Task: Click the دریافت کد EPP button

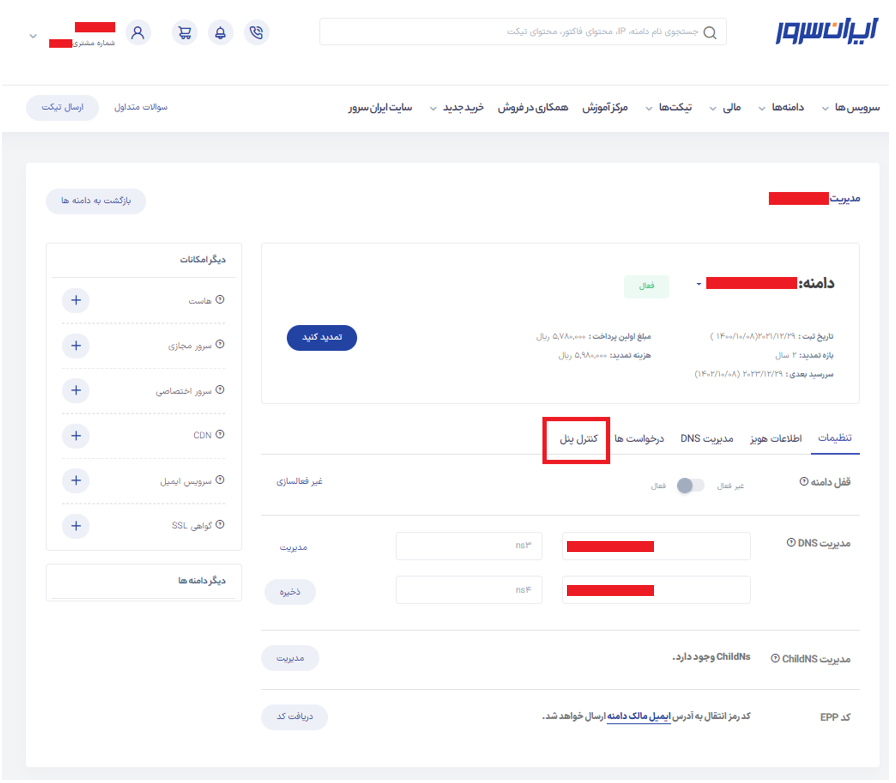Action: point(294,717)
